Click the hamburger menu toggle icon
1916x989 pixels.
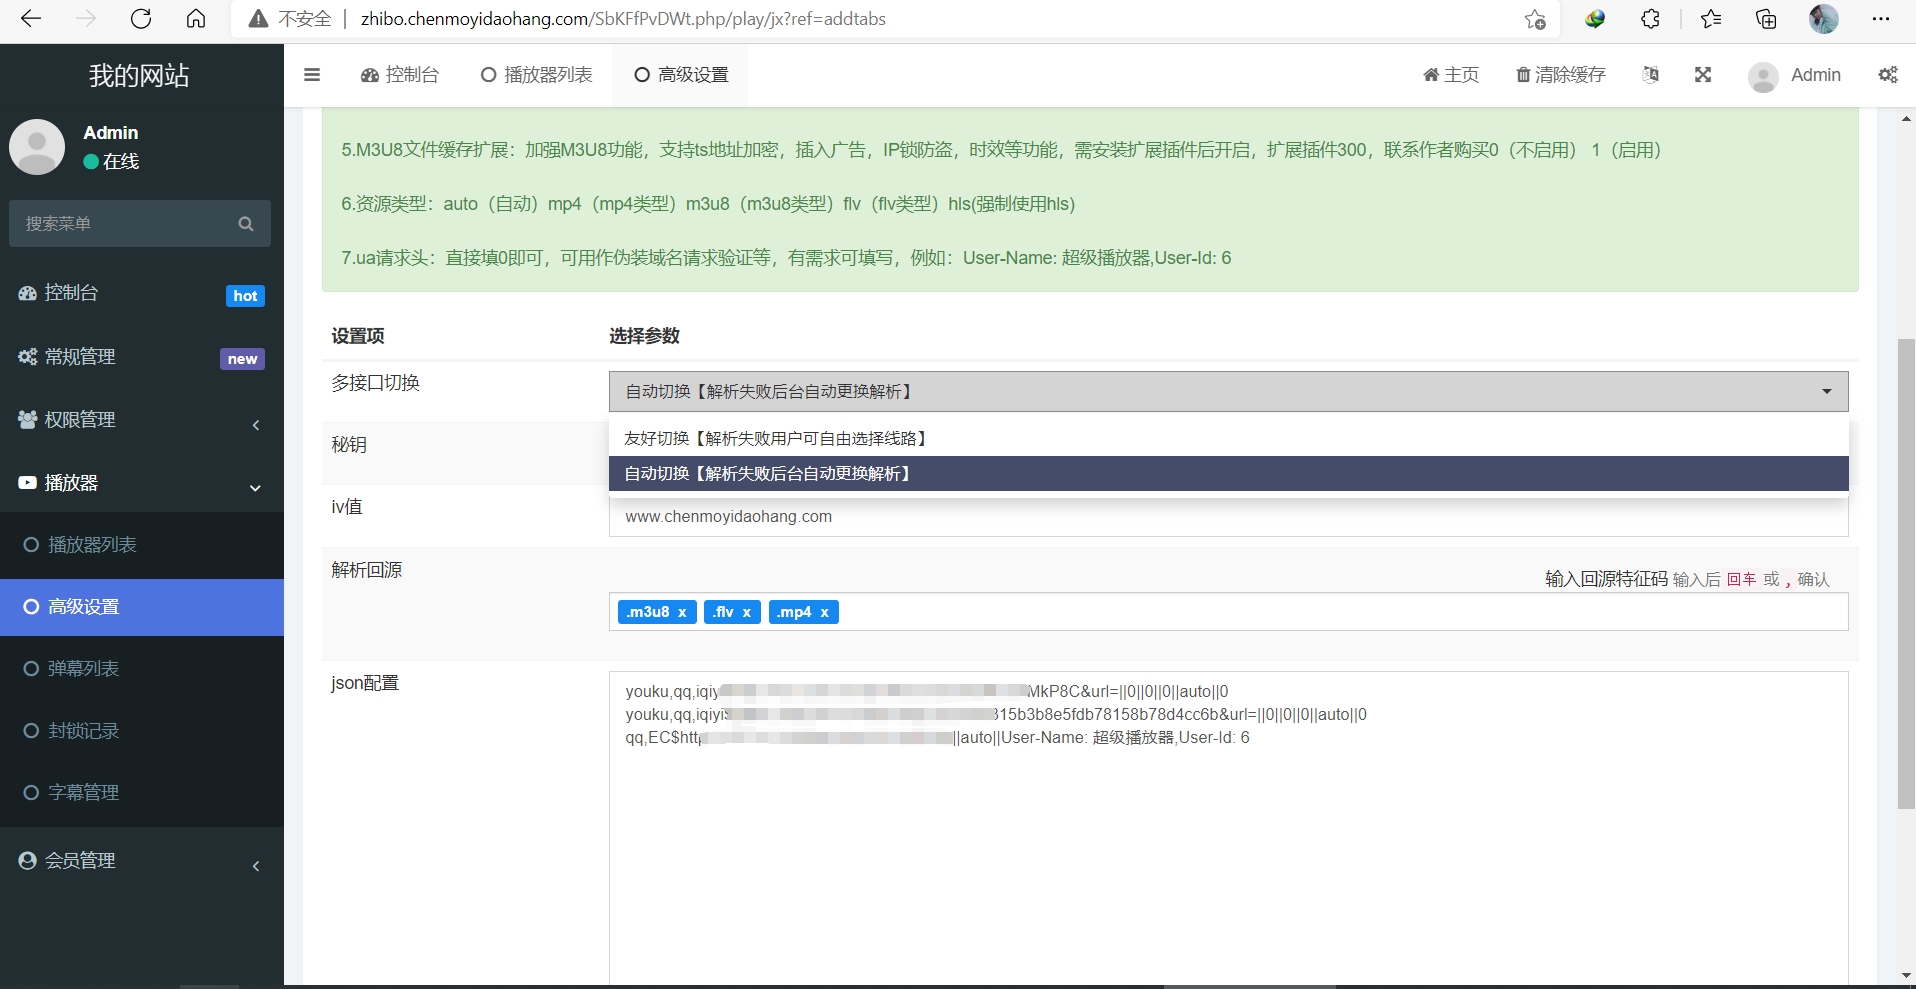[x=312, y=75]
